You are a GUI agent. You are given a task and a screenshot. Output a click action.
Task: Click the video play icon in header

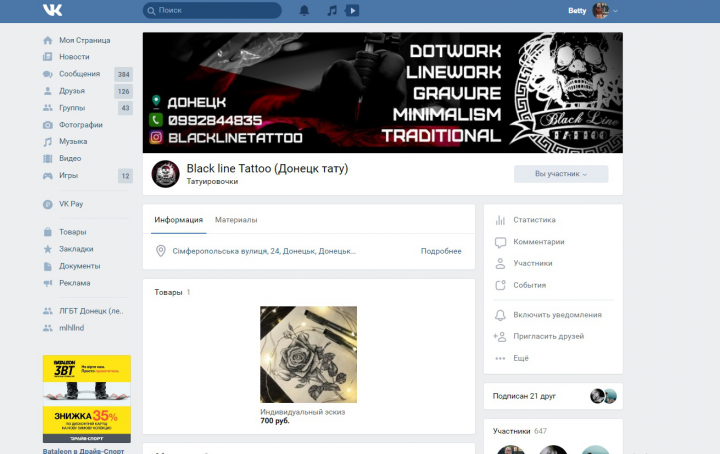[352, 10]
